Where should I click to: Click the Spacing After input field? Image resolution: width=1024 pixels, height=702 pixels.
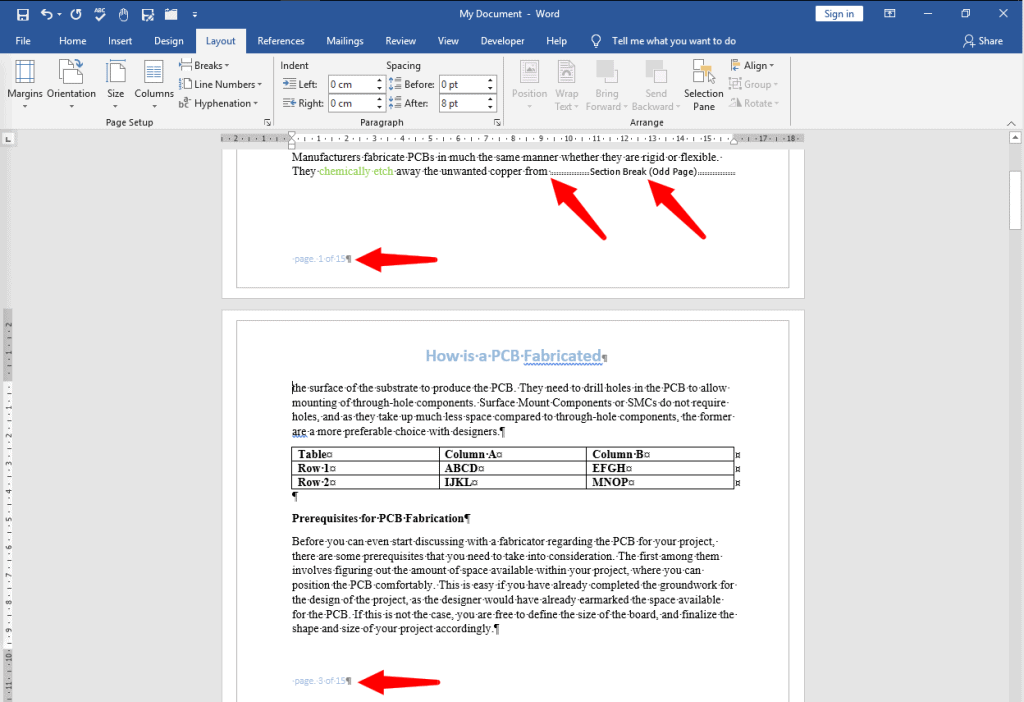pyautogui.click(x=462, y=103)
